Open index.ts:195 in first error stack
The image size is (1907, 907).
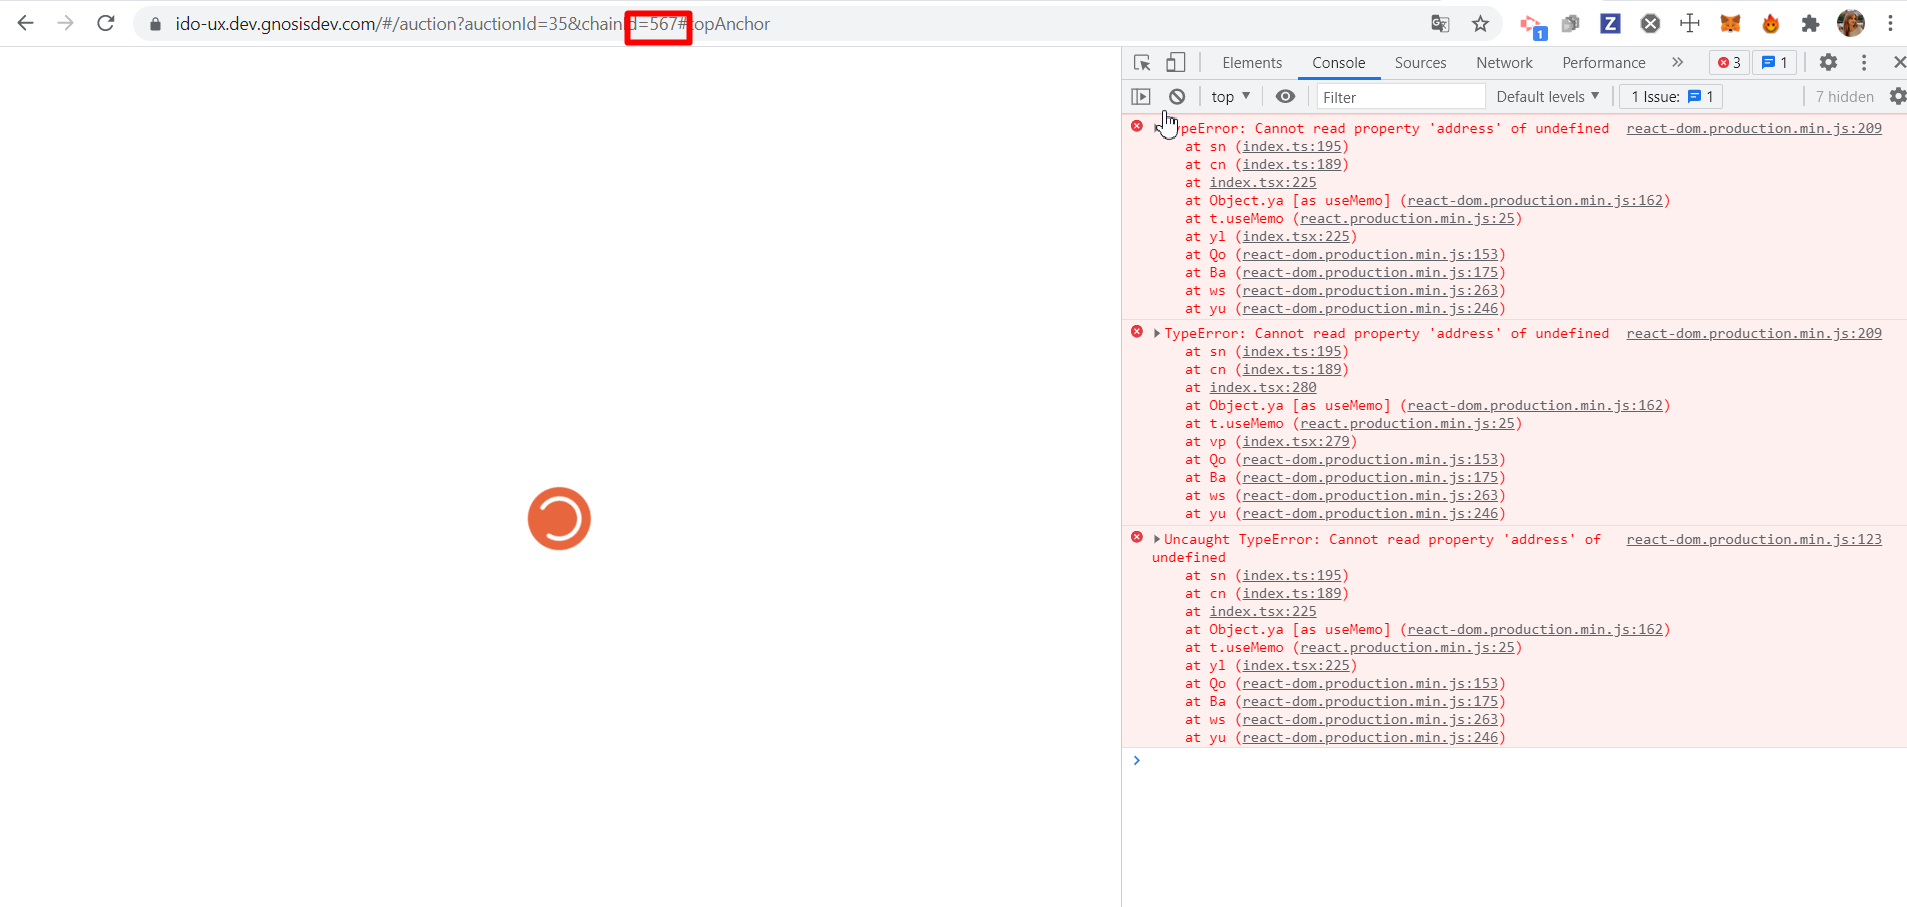pyautogui.click(x=1292, y=146)
